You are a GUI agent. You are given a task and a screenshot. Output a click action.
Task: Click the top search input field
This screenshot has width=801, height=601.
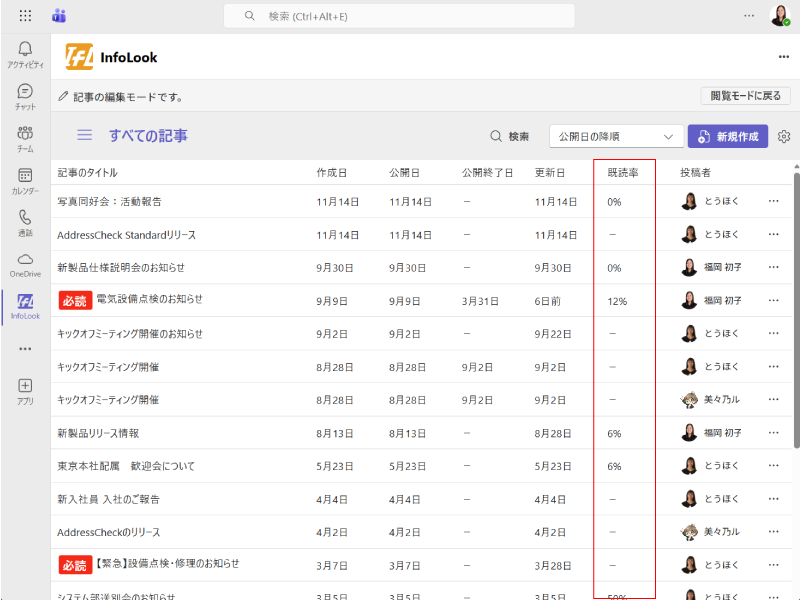pos(400,16)
